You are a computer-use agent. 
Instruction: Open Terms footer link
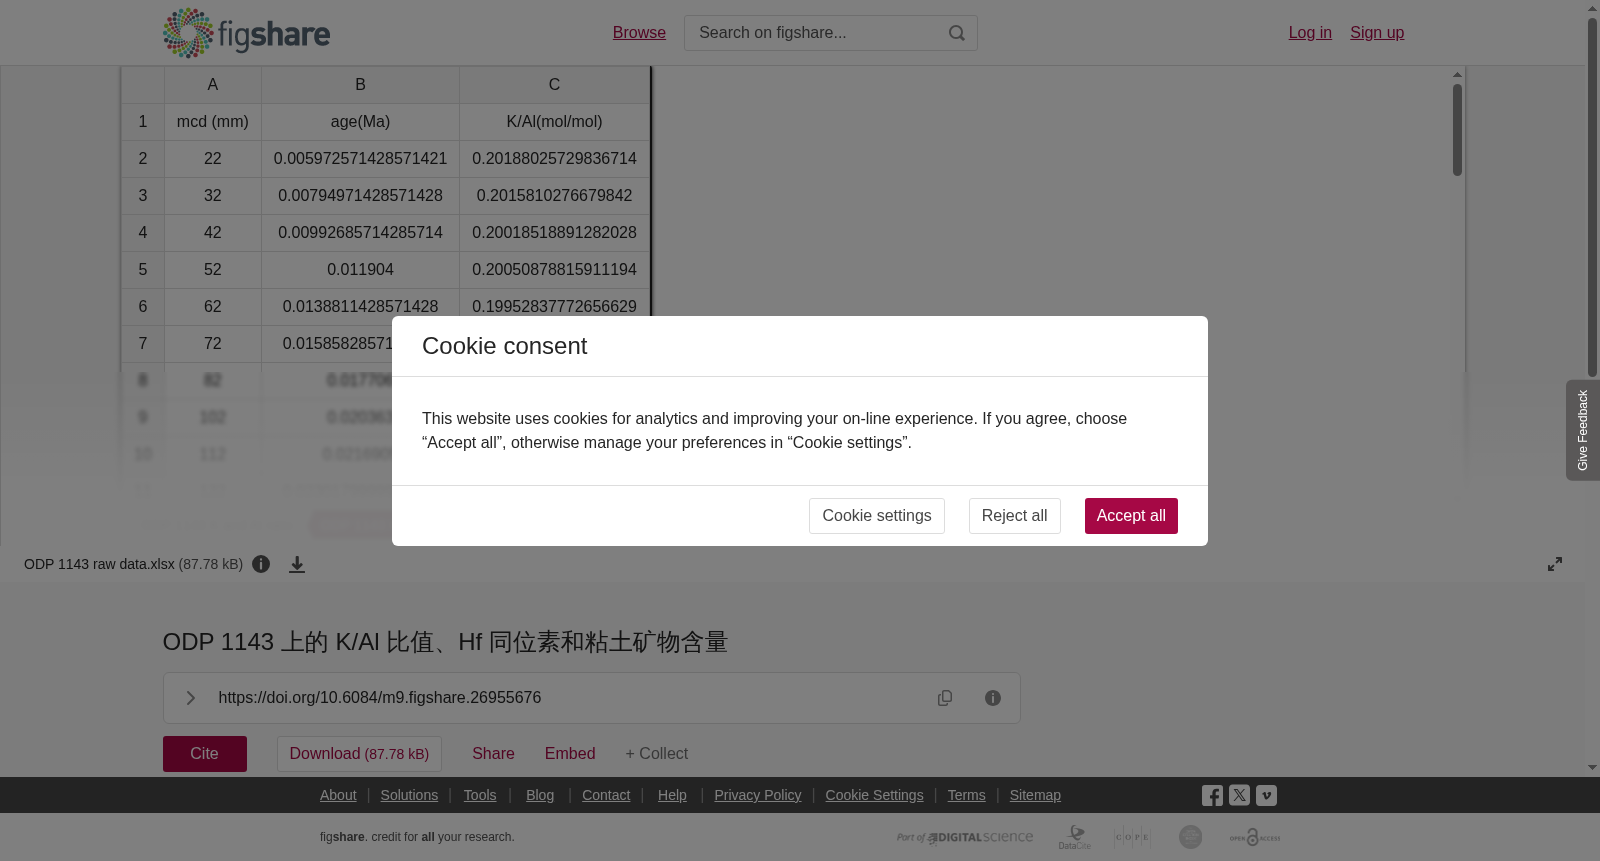(x=967, y=795)
